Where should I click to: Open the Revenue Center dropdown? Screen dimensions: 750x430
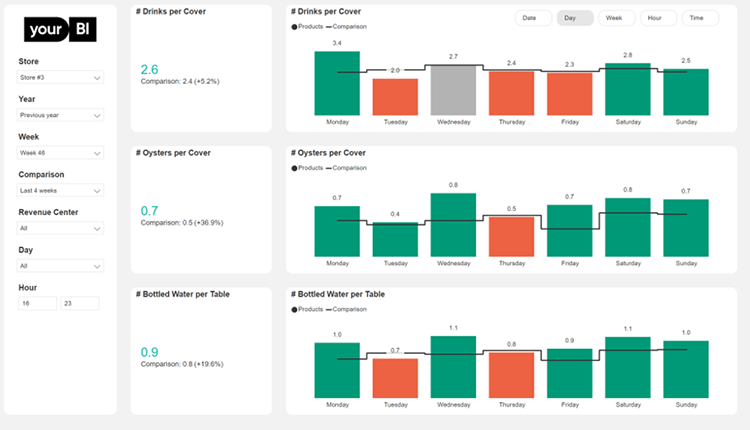[x=61, y=228]
